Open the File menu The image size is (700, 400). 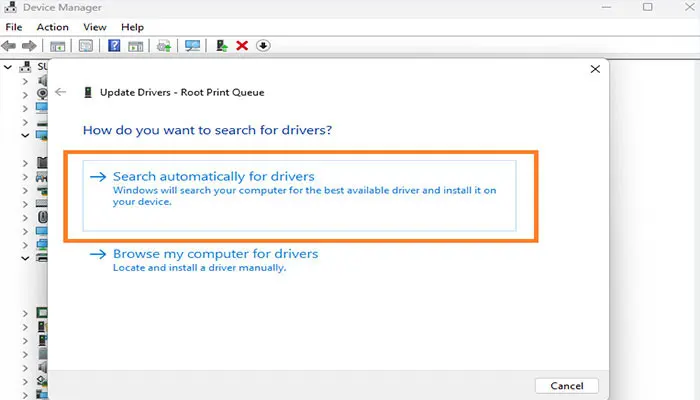[14, 27]
